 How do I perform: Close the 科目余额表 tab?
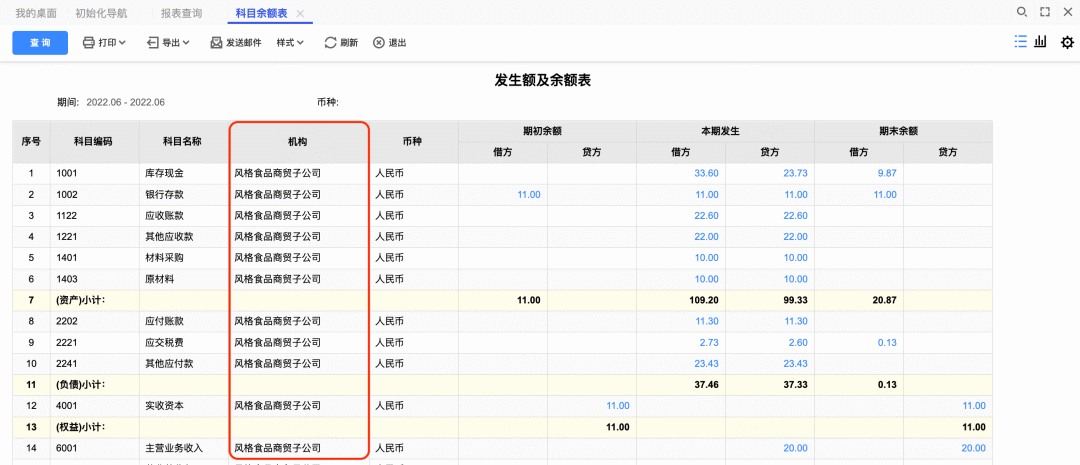300,14
